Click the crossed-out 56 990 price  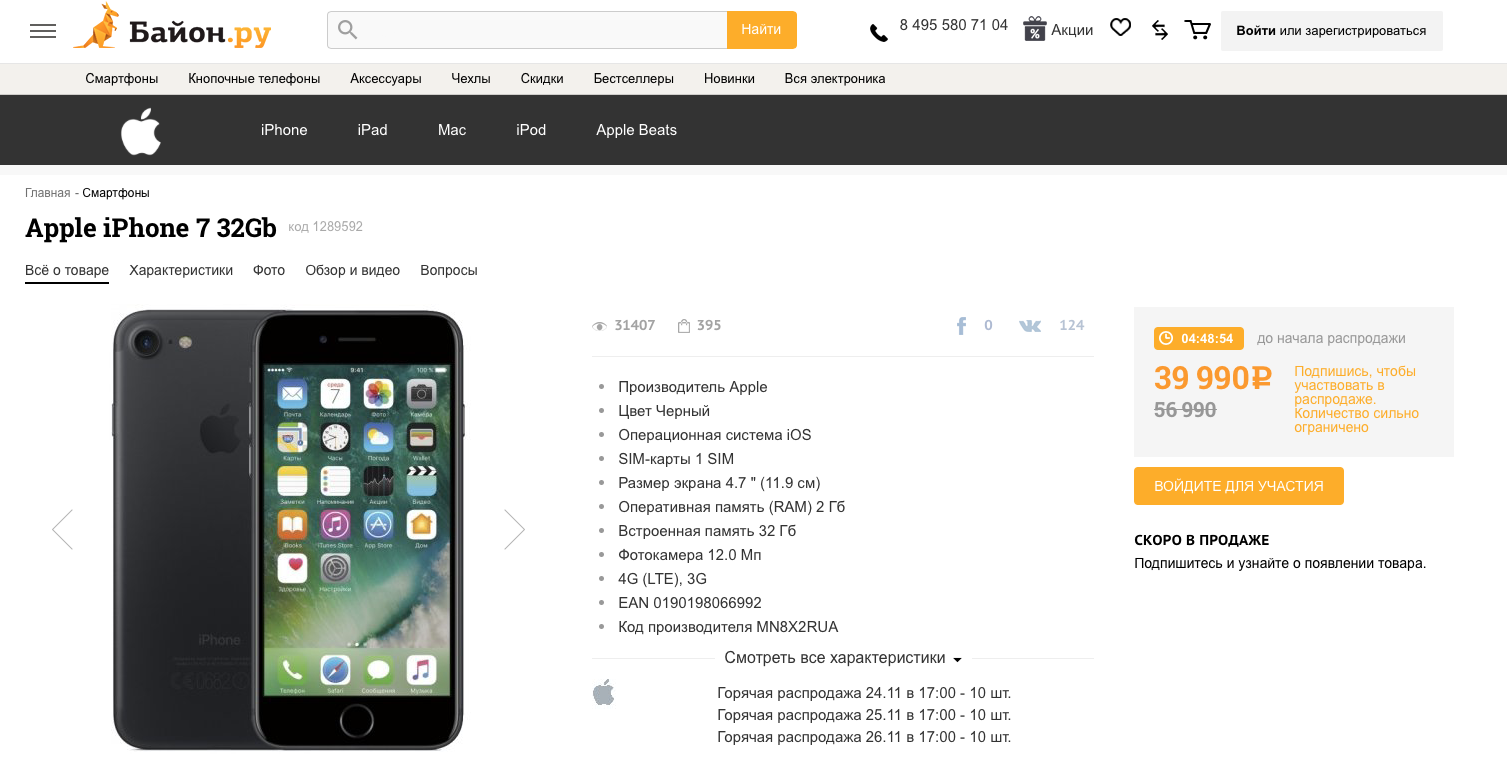(1185, 410)
